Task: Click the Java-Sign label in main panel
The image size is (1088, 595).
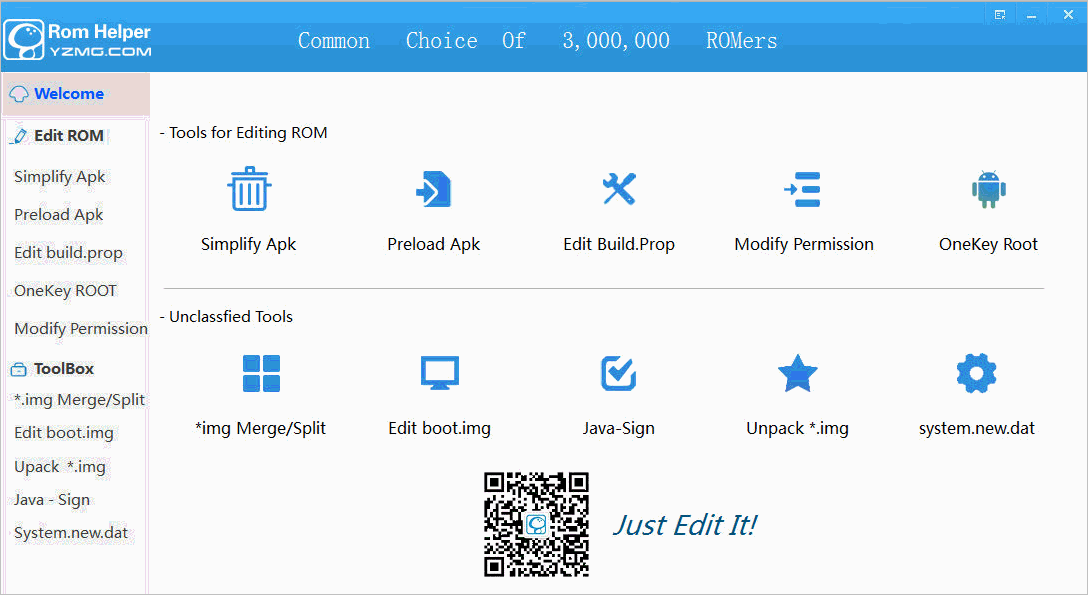Action: (x=618, y=429)
